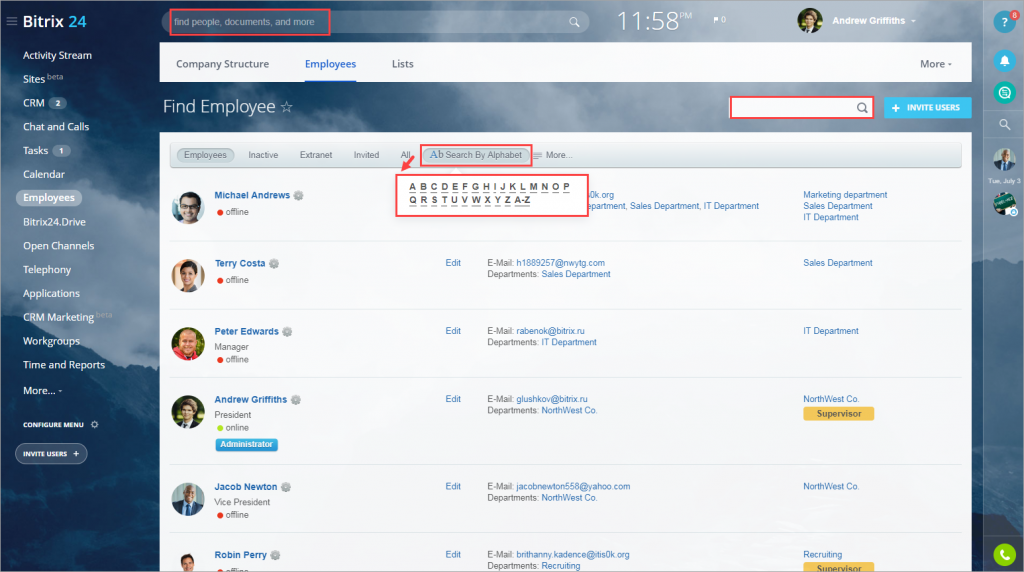
Task: Click A-Z in the alphabet picker
Action: tap(522, 200)
